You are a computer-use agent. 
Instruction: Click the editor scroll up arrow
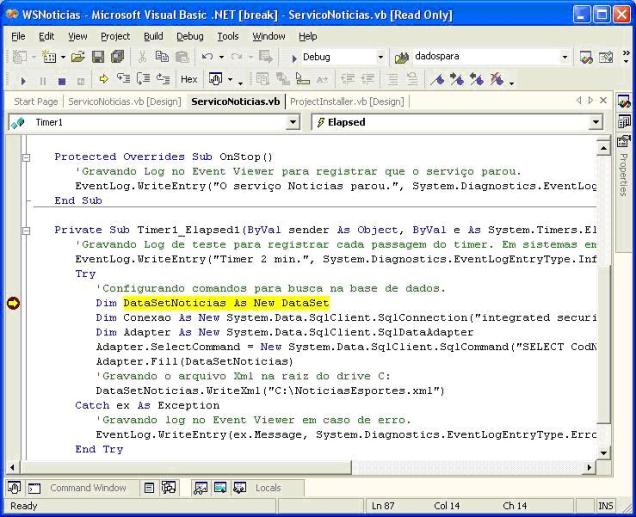pos(604,148)
